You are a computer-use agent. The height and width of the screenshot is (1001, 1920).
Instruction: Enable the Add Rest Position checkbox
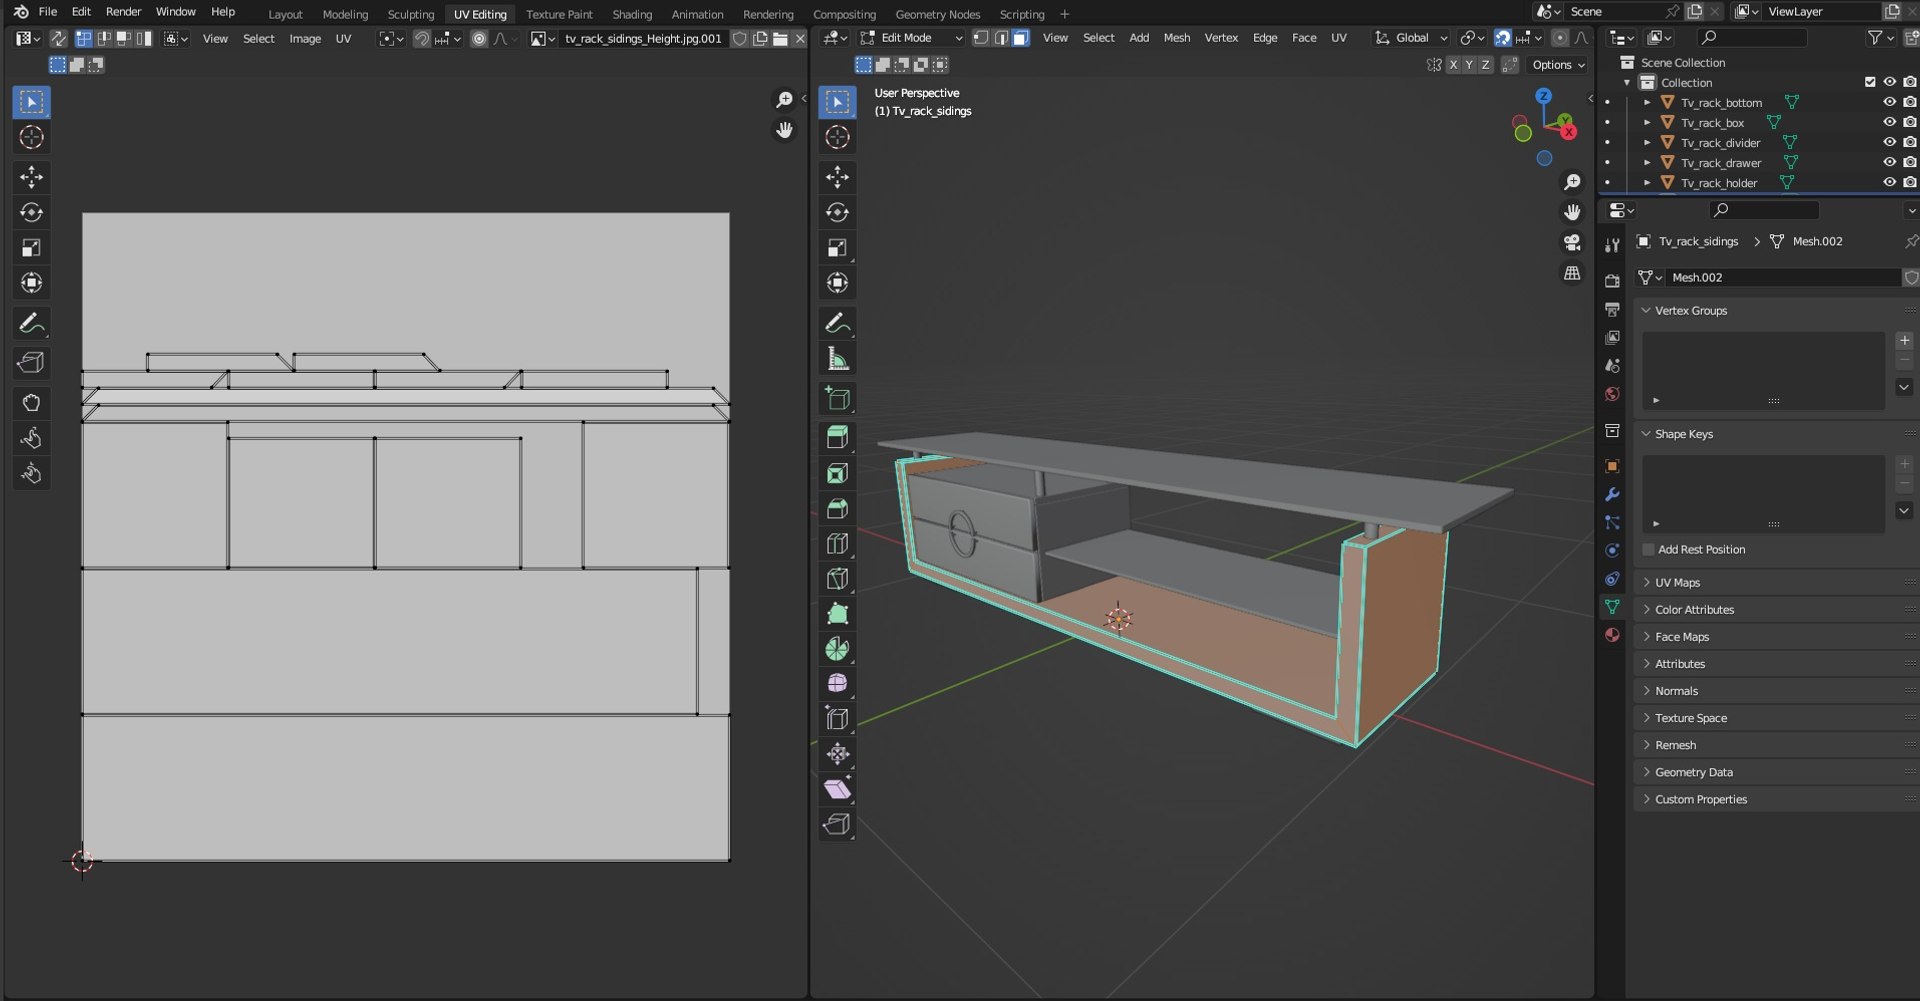click(1648, 550)
